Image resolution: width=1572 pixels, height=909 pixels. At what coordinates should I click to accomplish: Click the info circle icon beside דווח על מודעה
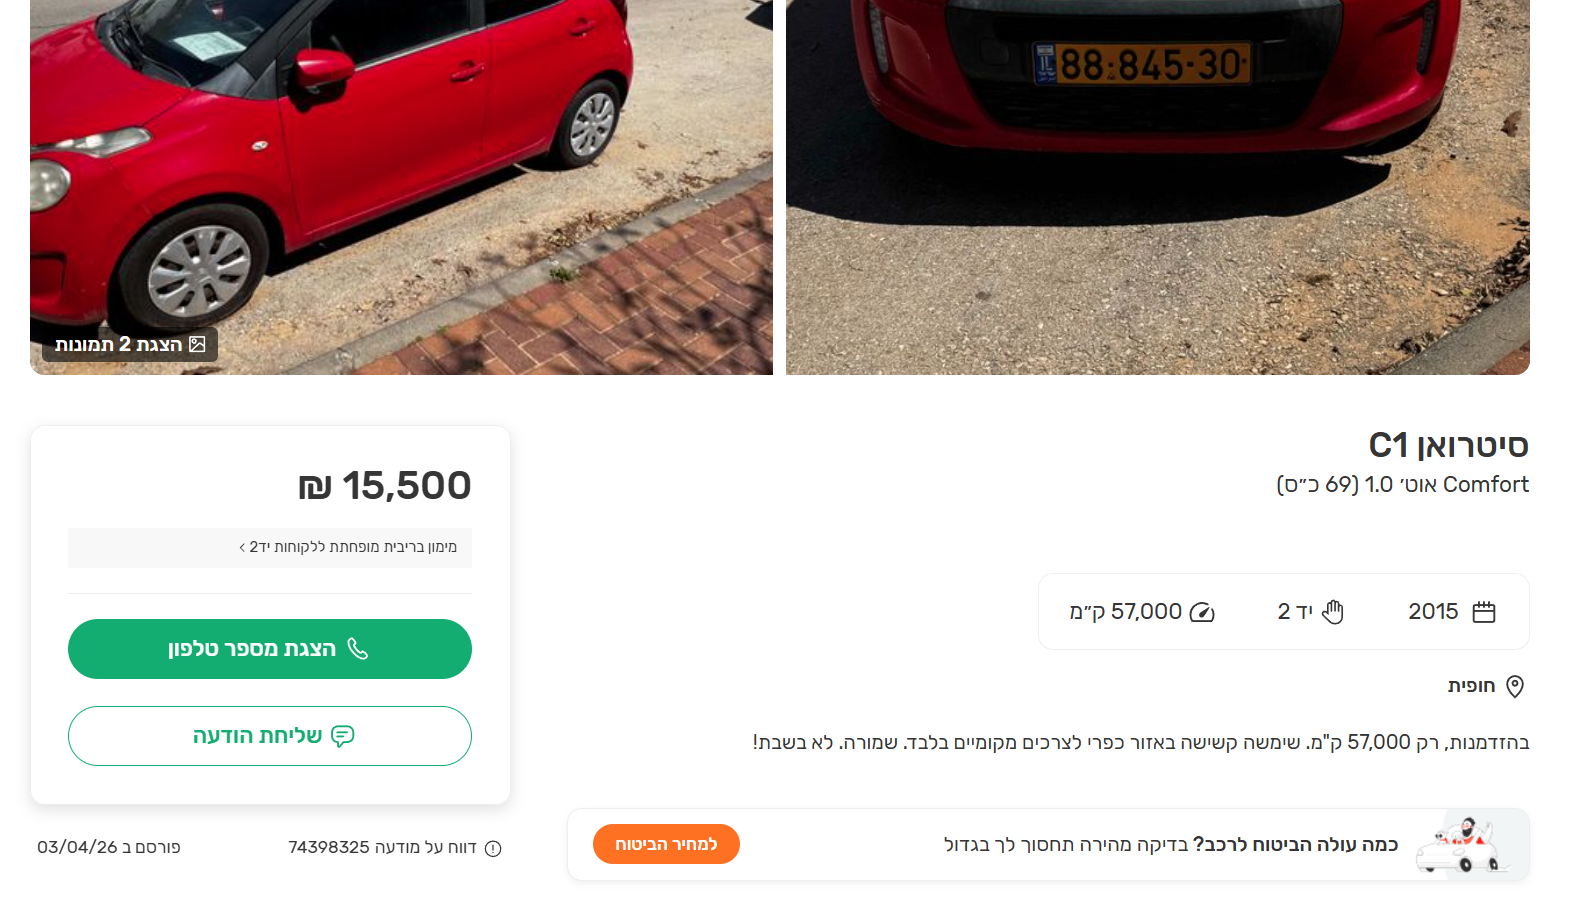(x=493, y=848)
